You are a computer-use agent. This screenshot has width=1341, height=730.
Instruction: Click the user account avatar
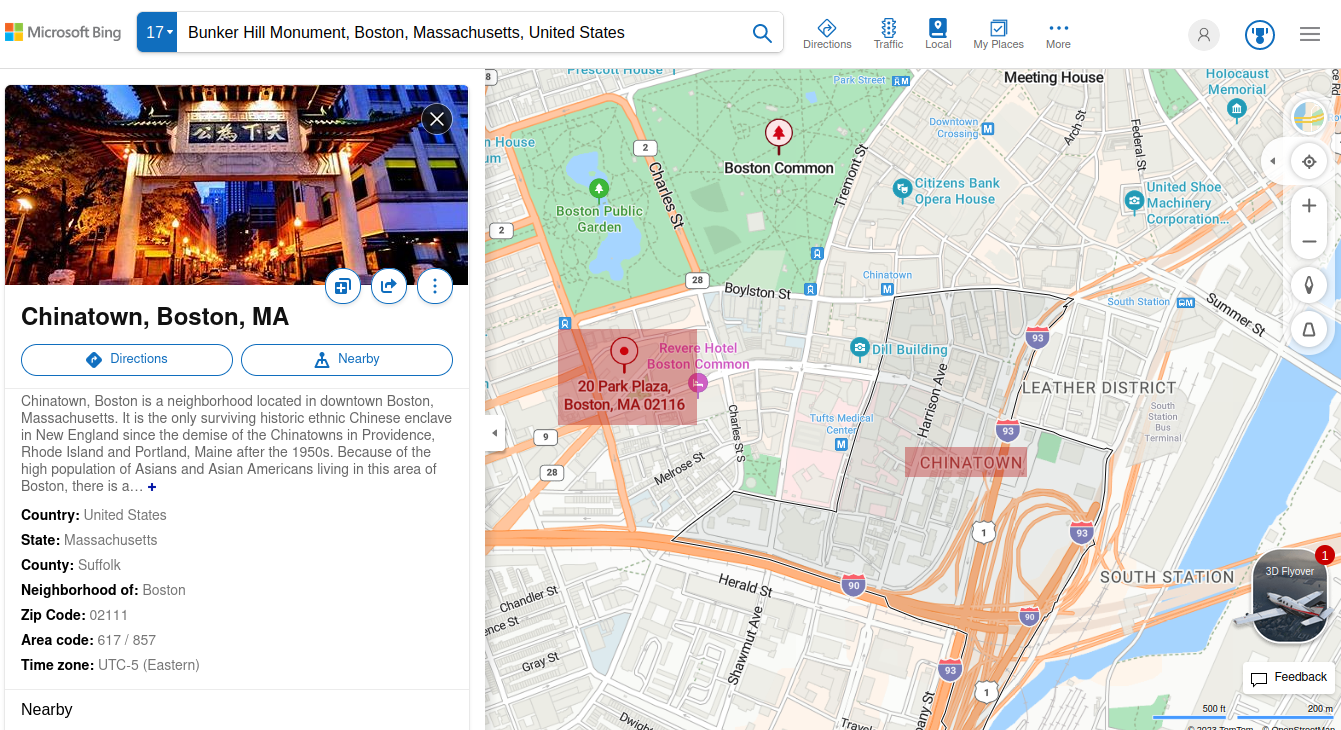[x=1204, y=35]
